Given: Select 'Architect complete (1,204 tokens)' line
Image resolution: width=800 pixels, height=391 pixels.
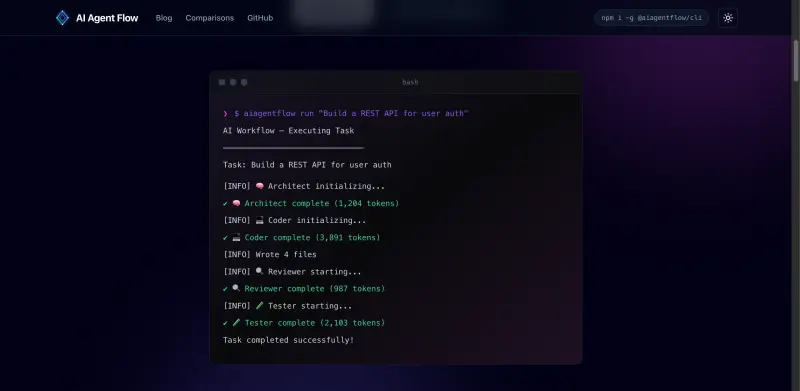Looking at the screenshot, I should click(x=321, y=203).
